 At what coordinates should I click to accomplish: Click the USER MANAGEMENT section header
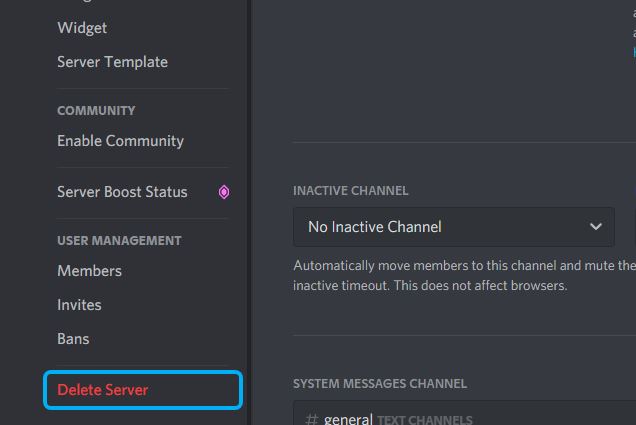119,241
